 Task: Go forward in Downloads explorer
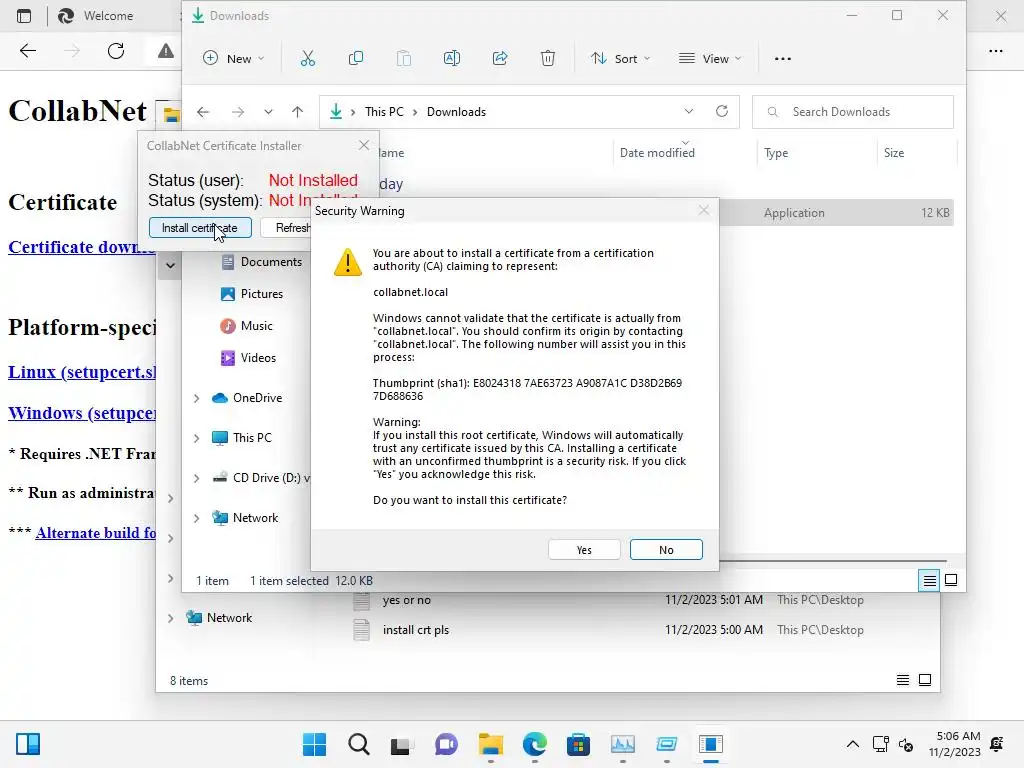(x=238, y=112)
